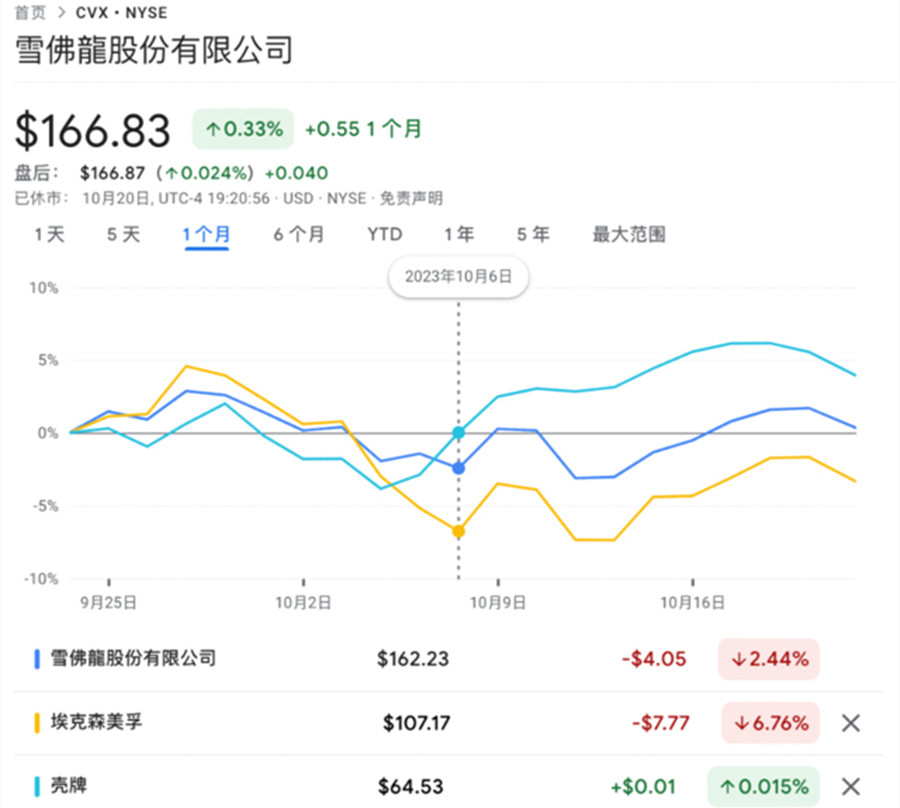Screen dimensions: 900x808
Task: Select the 1 天 range tab
Action: coord(49,234)
